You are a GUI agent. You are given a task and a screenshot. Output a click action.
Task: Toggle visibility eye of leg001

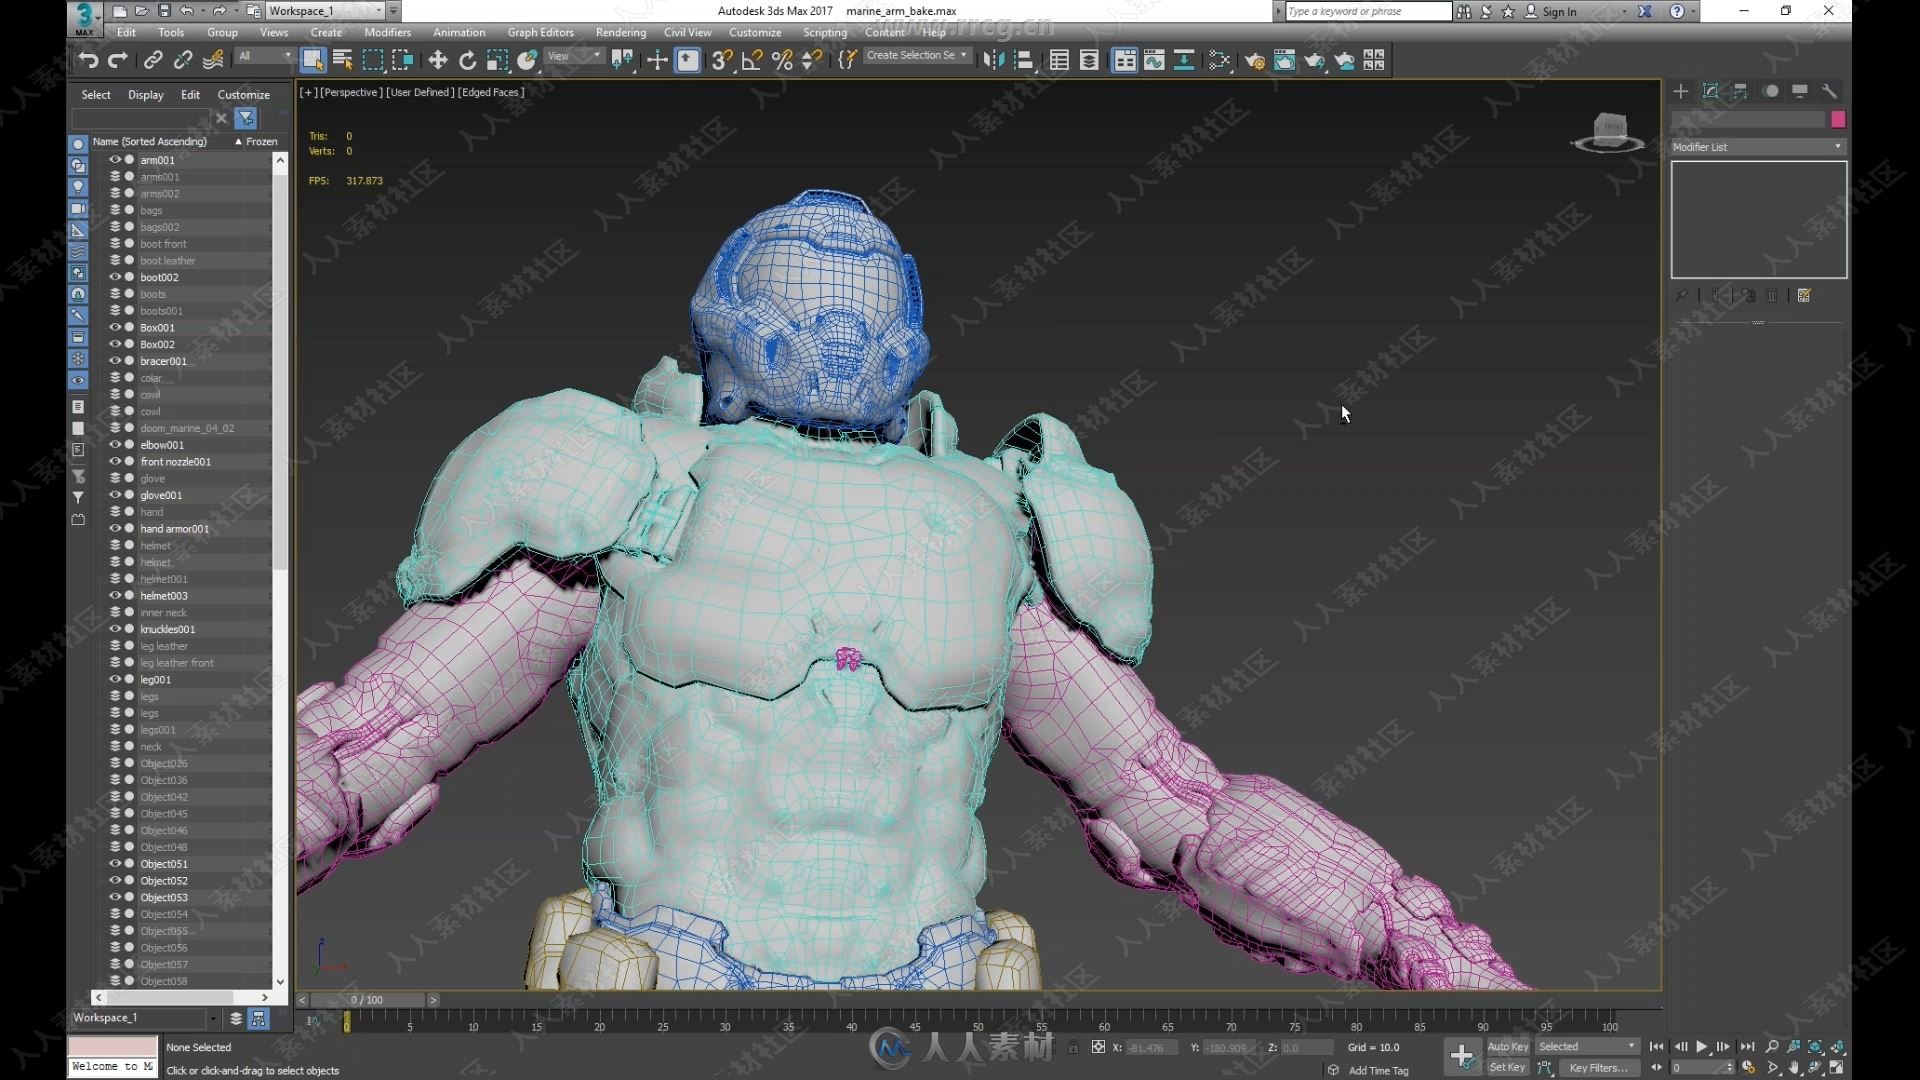(115, 679)
